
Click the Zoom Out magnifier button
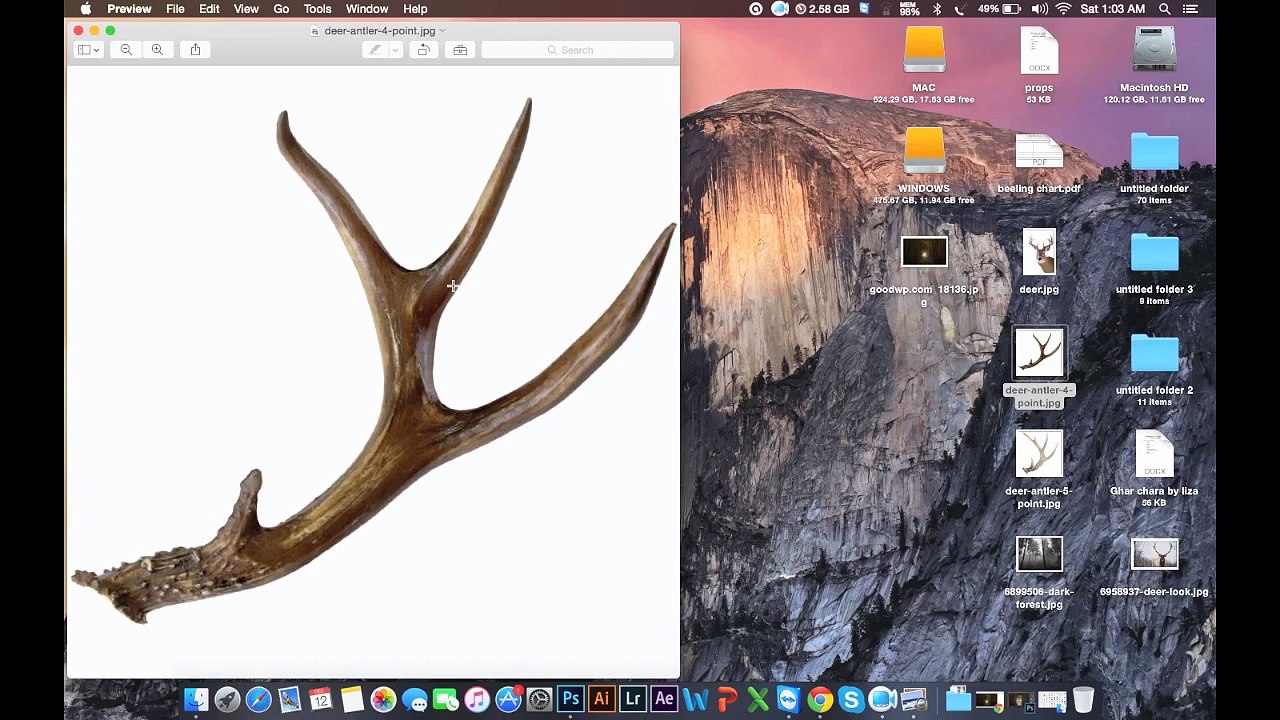pyautogui.click(x=126, y=50)
